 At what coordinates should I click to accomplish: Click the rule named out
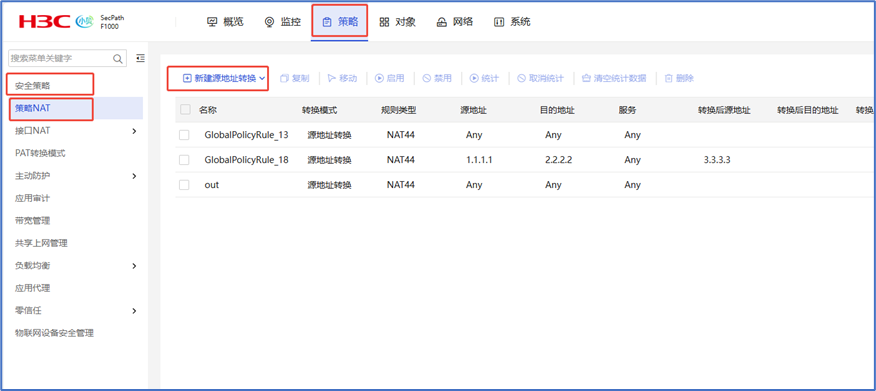point(212,185)
